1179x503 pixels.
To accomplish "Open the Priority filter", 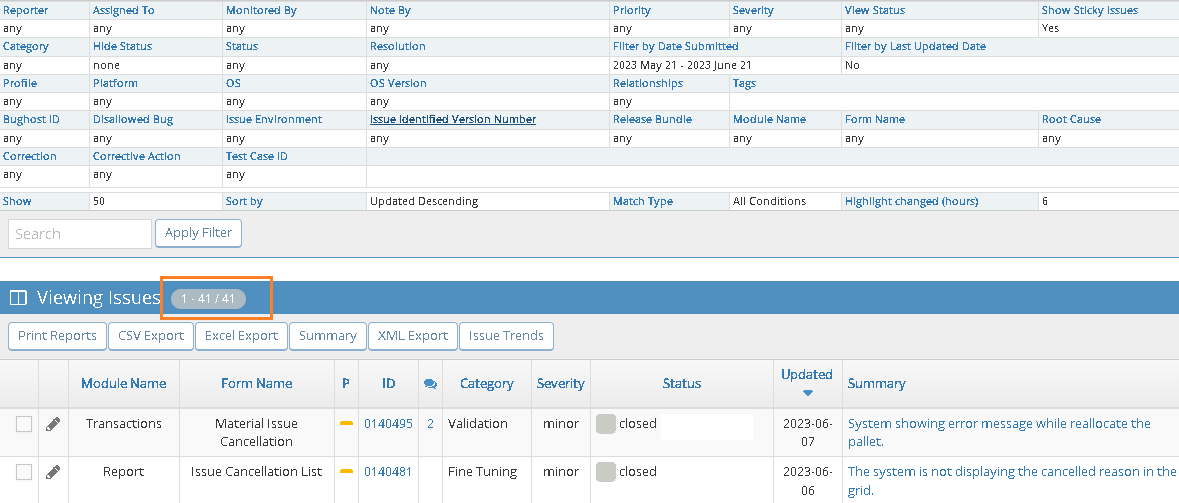I will click(632, 11).
